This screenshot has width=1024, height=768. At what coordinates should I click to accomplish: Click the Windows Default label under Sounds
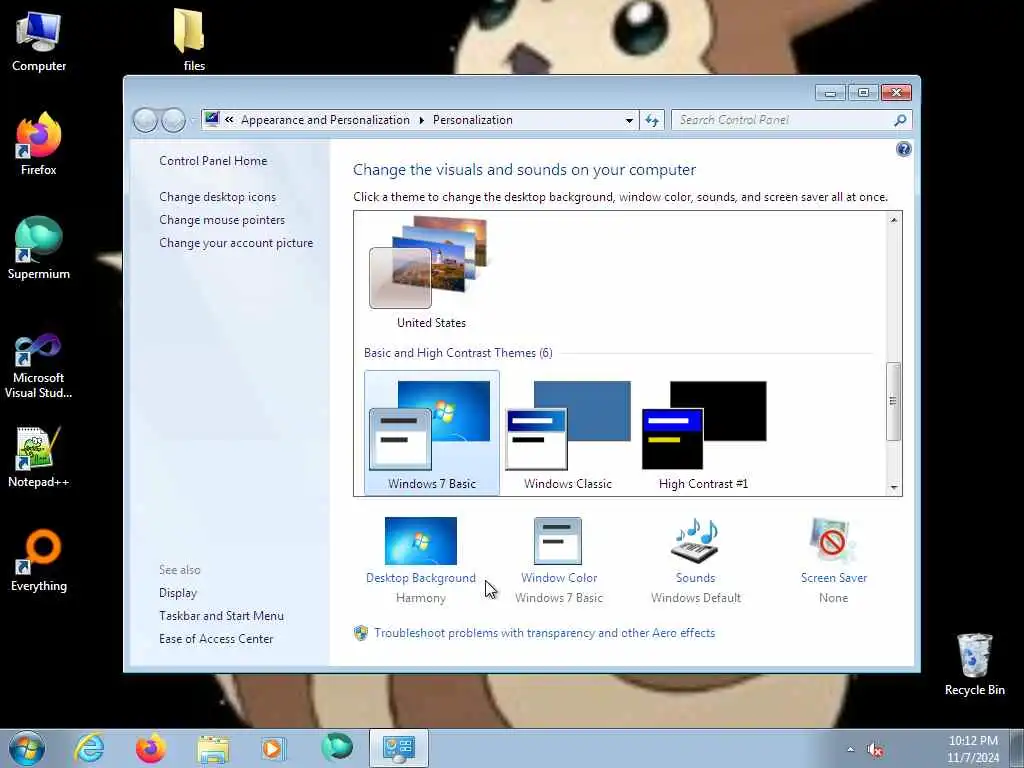(x=696, y=598)
